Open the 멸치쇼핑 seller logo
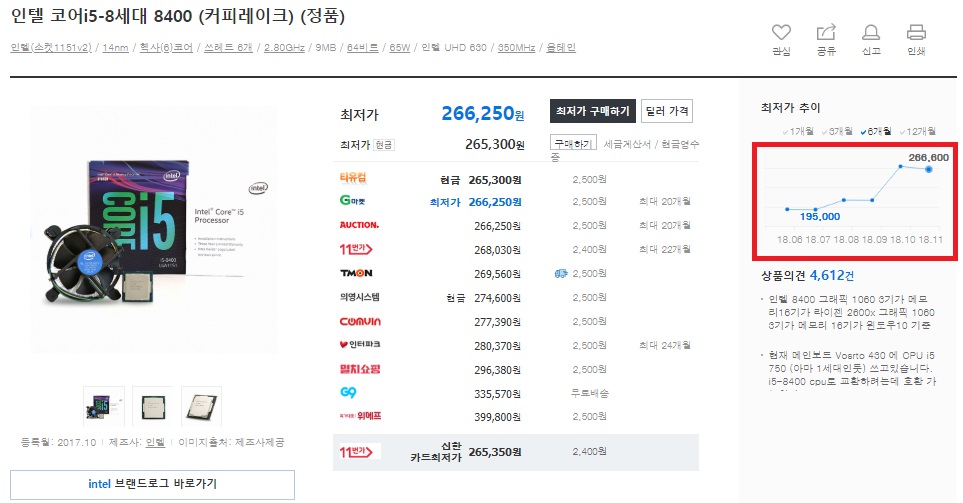The image size is (963, 503). click(x=360, y=369)
